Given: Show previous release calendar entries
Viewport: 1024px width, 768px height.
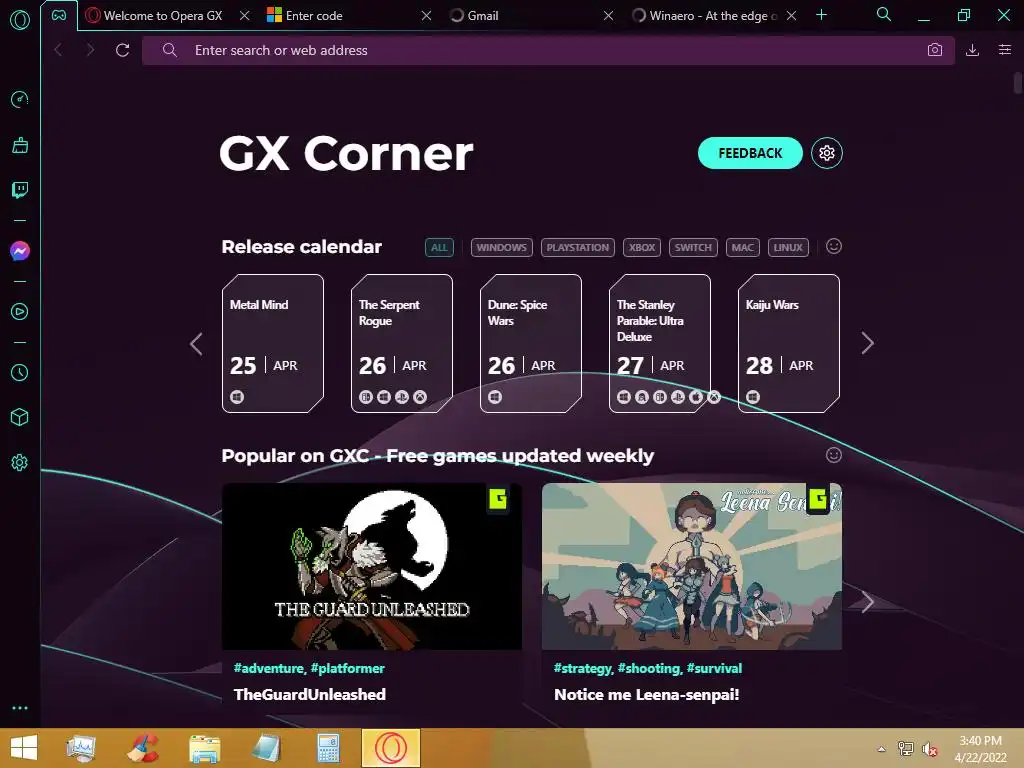Looking at the screenshot, I should (x=196, y=344).
